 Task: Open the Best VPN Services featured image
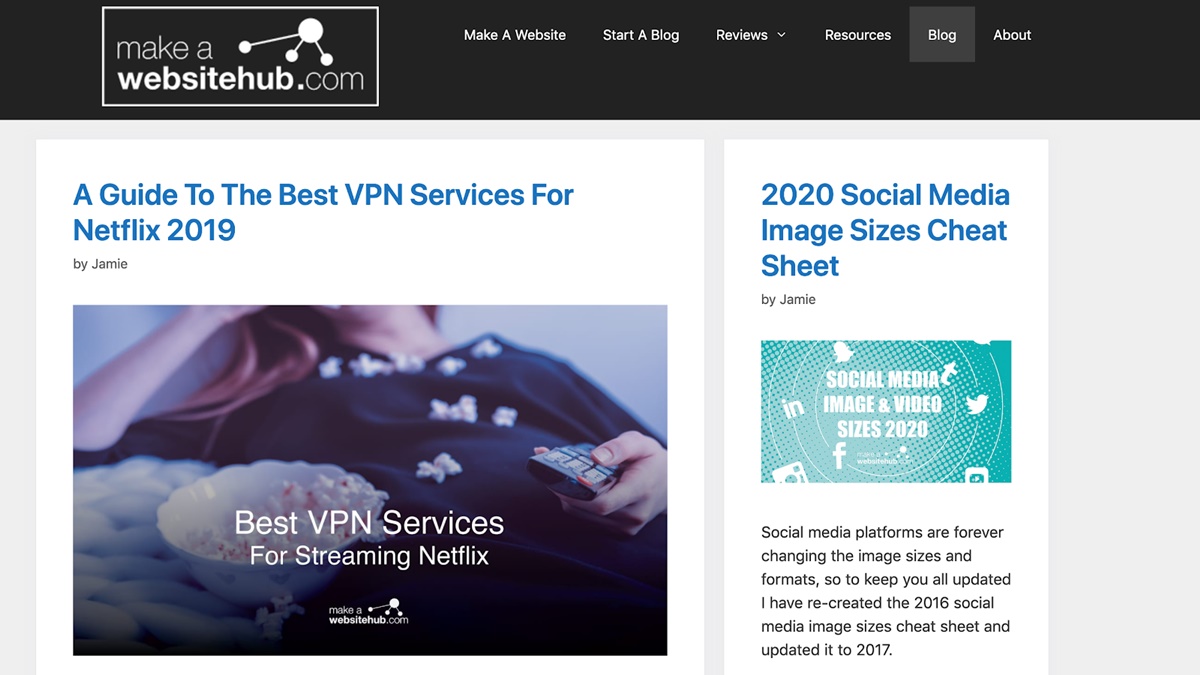pos(370,480)
